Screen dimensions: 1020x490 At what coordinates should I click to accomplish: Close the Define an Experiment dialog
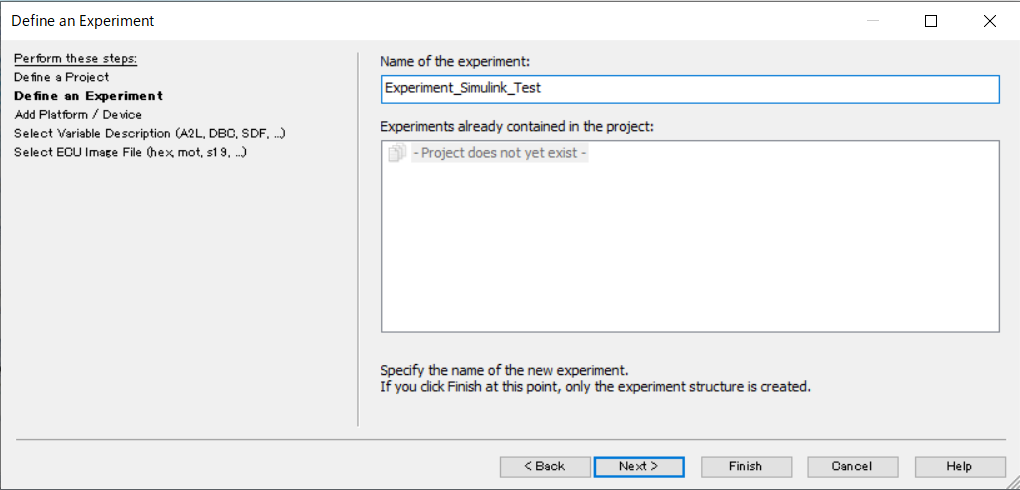pos(989,21)
